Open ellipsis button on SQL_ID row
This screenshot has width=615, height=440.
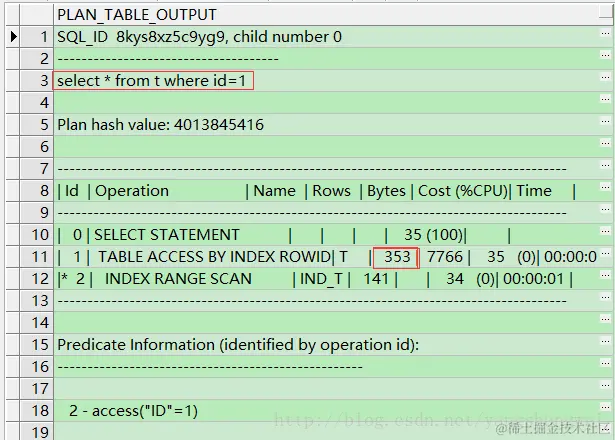[x=605, y=33]
